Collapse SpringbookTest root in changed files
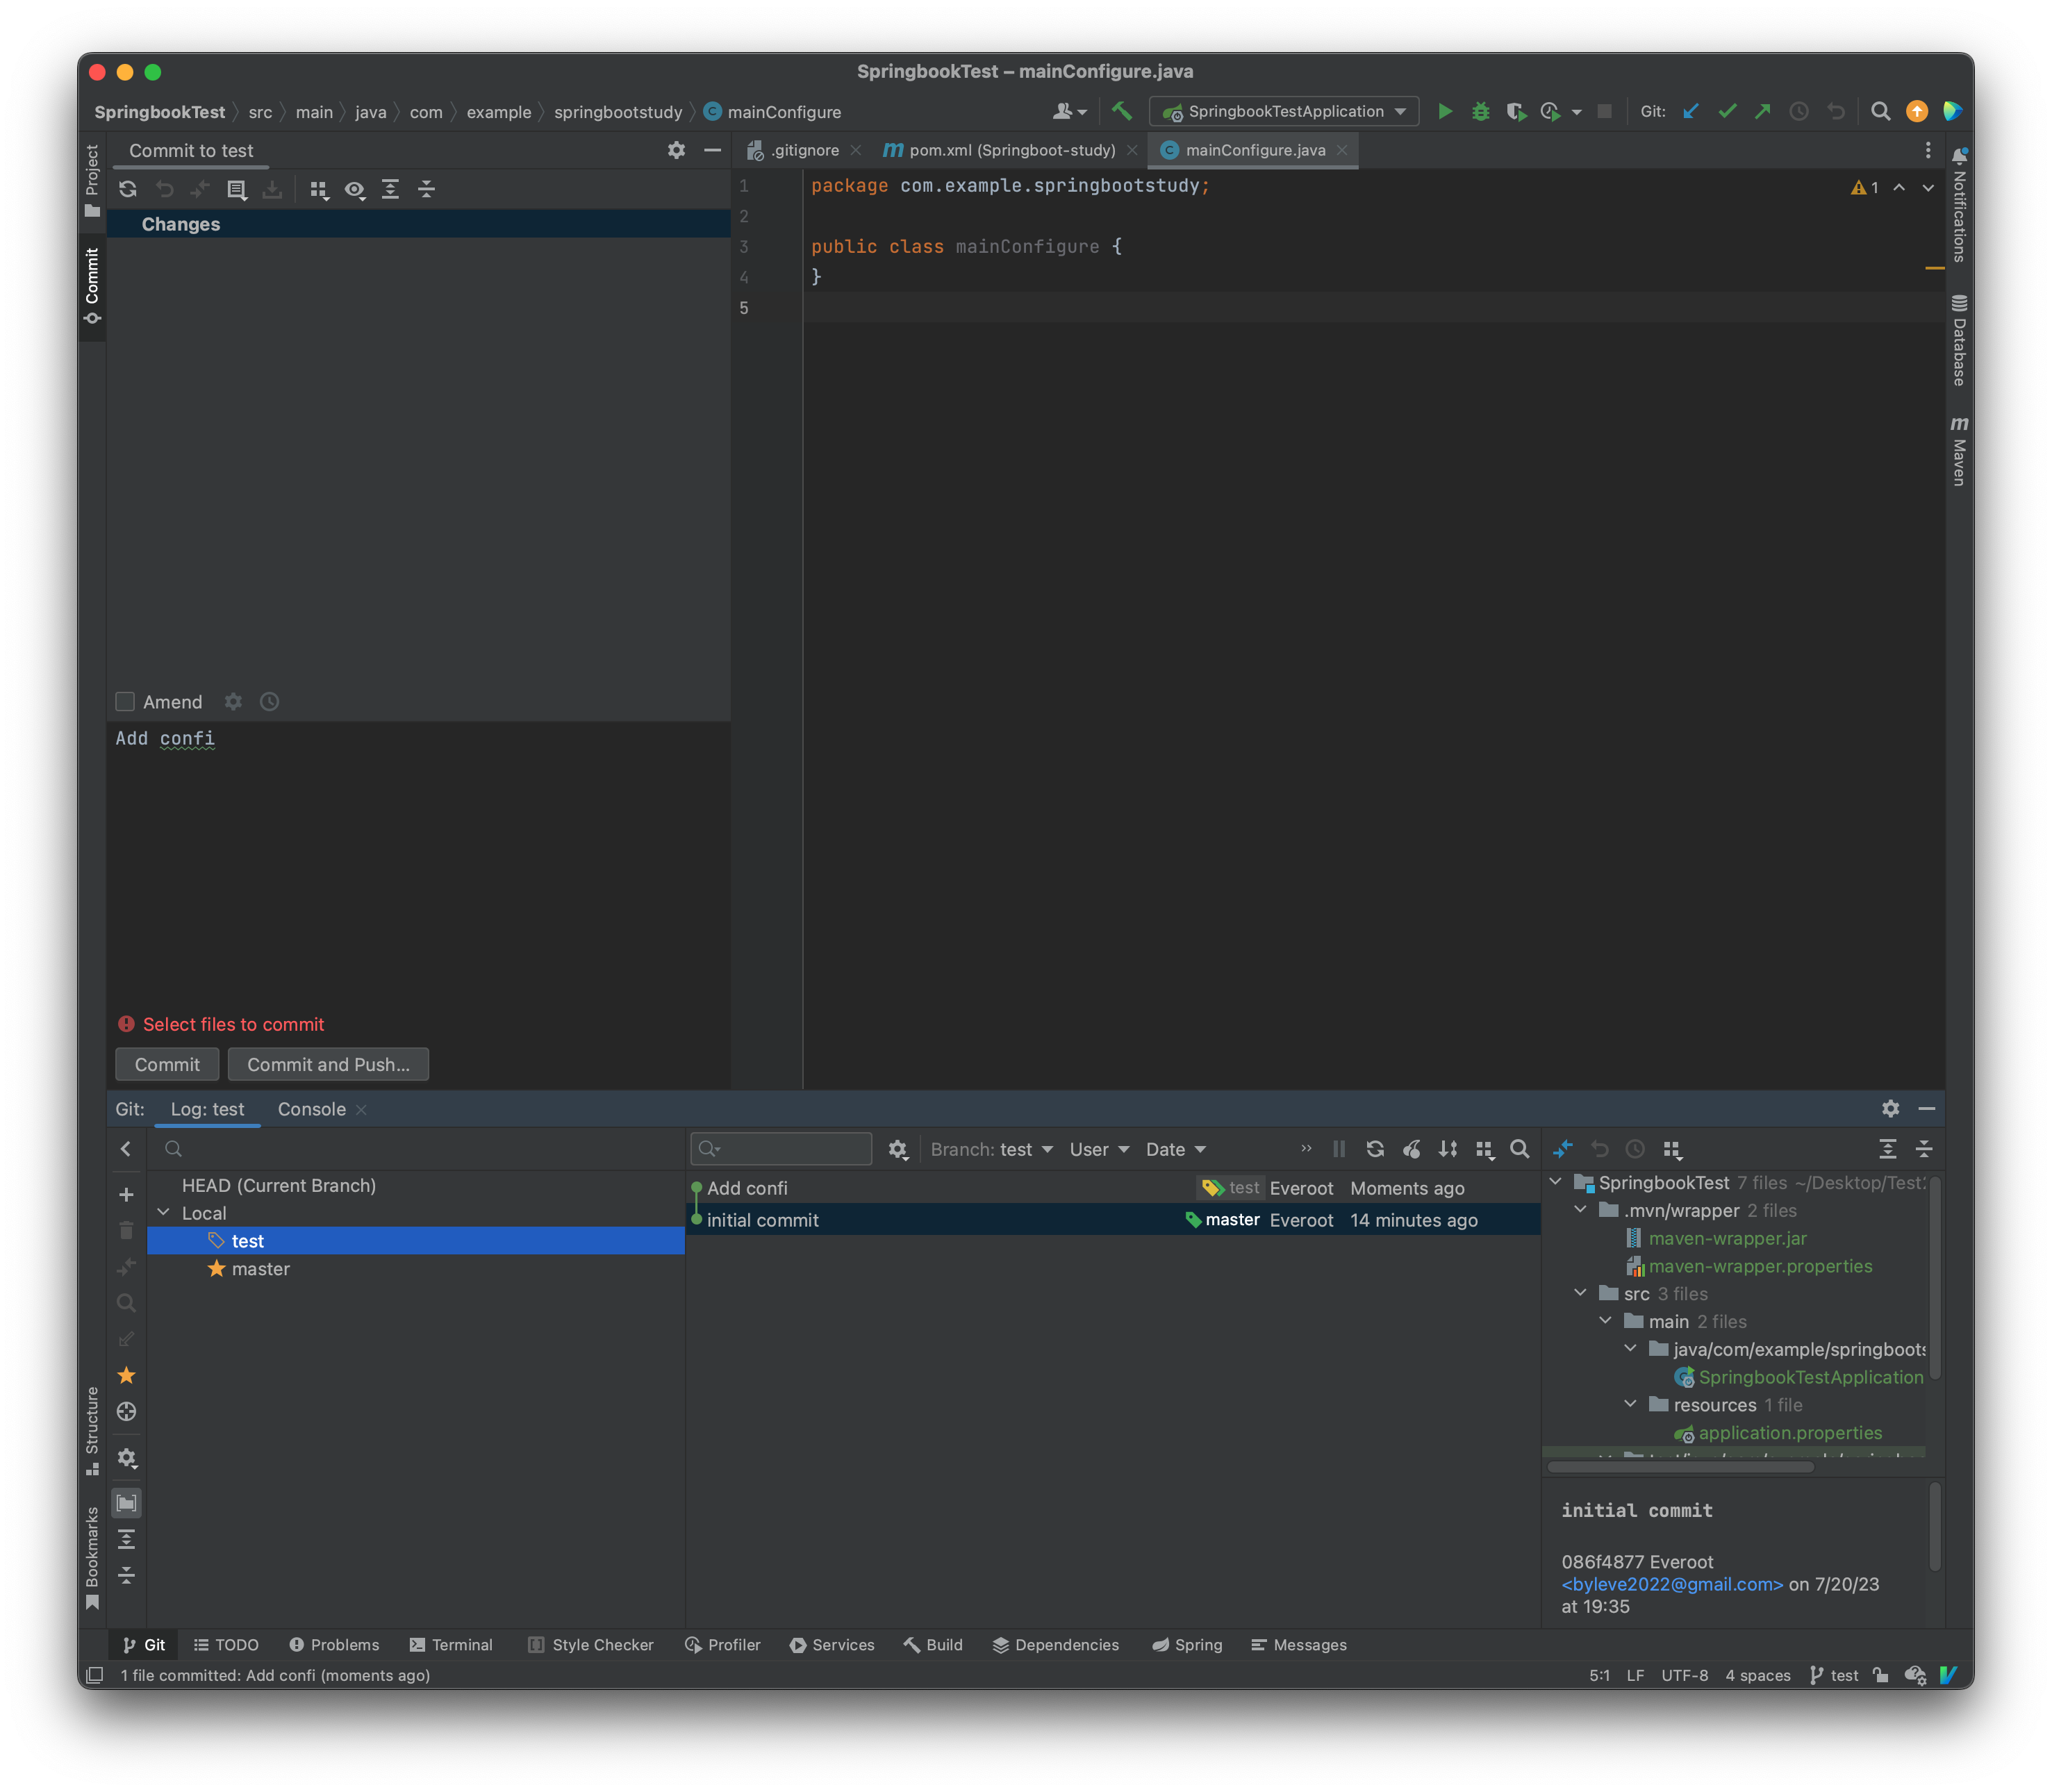 [x=1556, y=1182]
